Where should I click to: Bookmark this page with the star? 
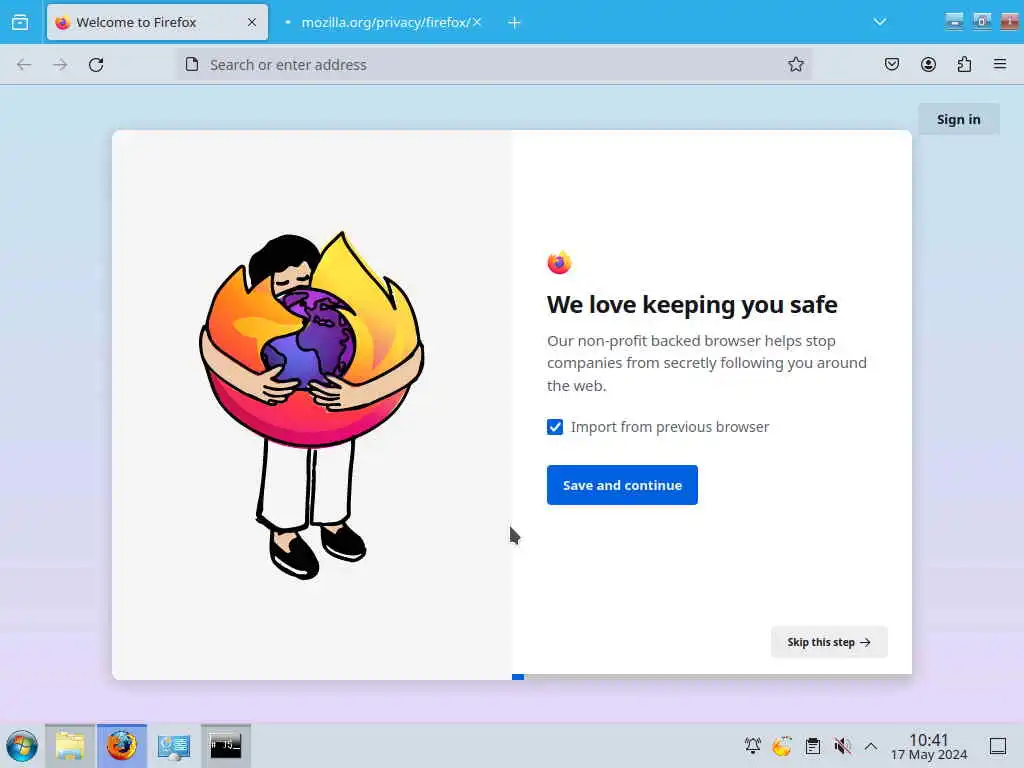coord(795,65)
